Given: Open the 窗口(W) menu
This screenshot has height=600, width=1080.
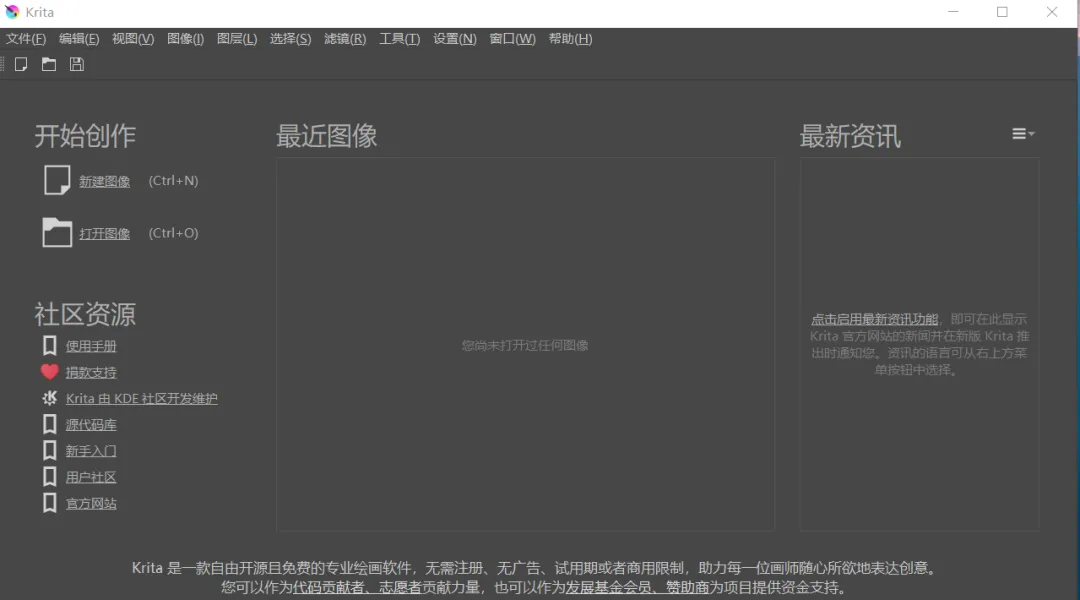Looking at the screenshot, I should (512, 39).
